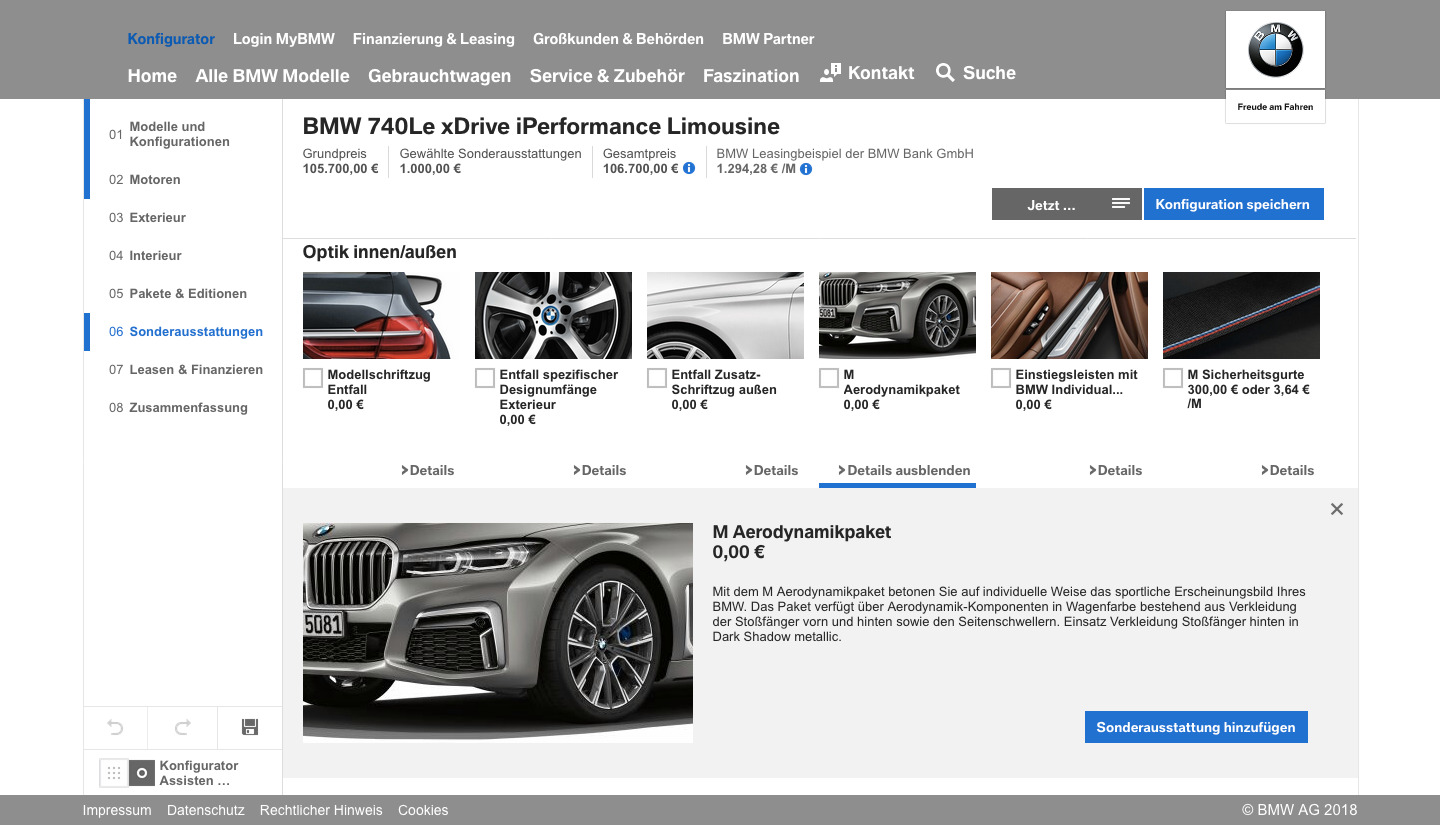Go to the Exterieur step
The width and height of the screenshot is (1440, 825).
click(x=157, y=217)
